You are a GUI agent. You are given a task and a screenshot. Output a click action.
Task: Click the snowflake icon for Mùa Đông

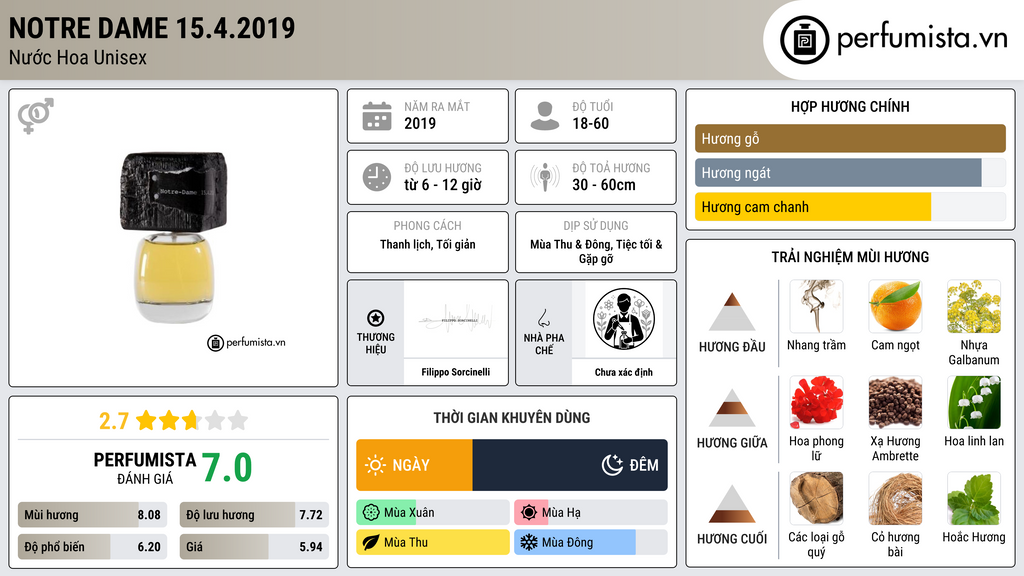click(529, 542)
